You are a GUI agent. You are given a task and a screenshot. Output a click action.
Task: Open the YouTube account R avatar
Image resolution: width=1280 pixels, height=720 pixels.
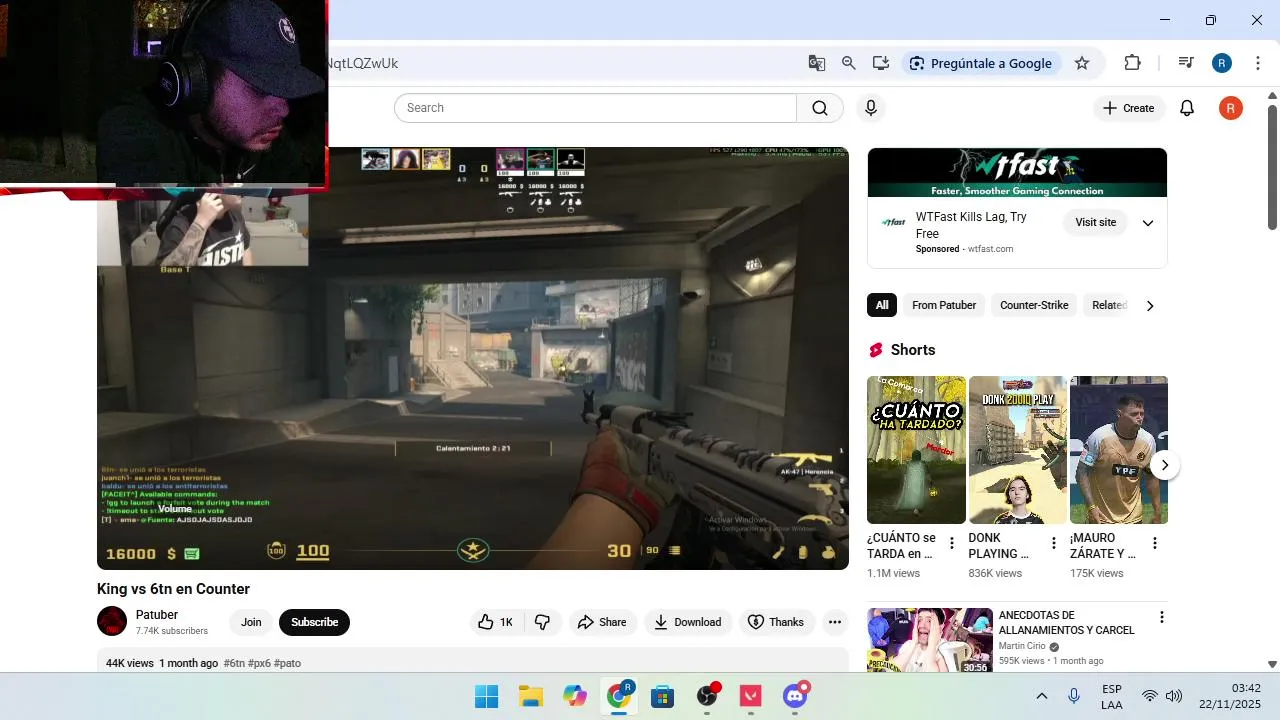pos(1231,108)
